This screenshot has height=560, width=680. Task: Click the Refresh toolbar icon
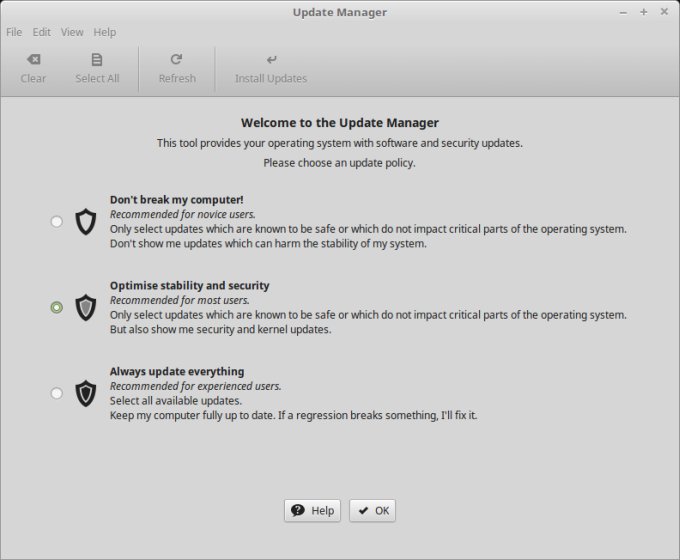point(177,59)
